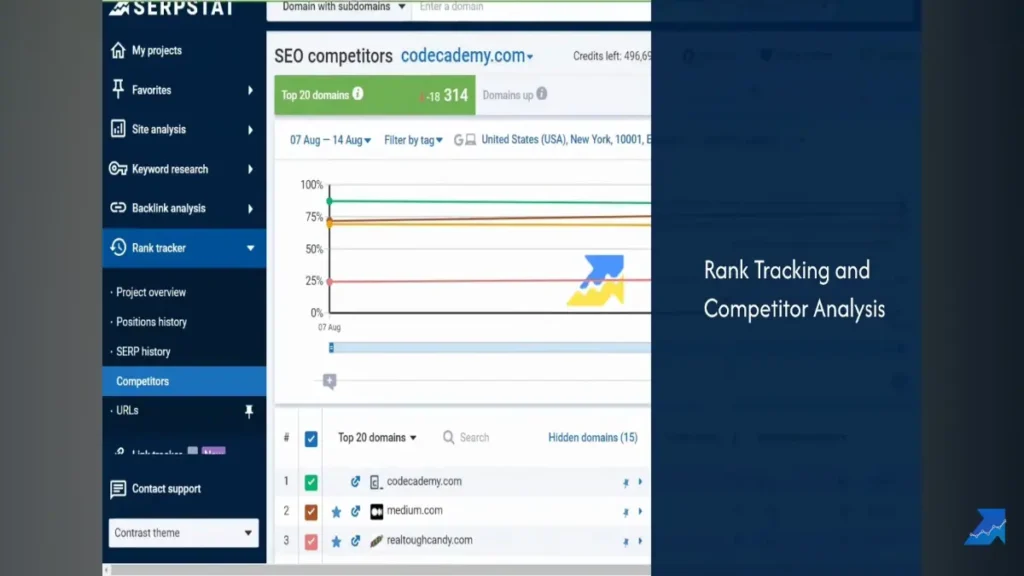Expand the Site analysis arrow
This screenshot has height=576, width=1024.
(x=250, y=130)
